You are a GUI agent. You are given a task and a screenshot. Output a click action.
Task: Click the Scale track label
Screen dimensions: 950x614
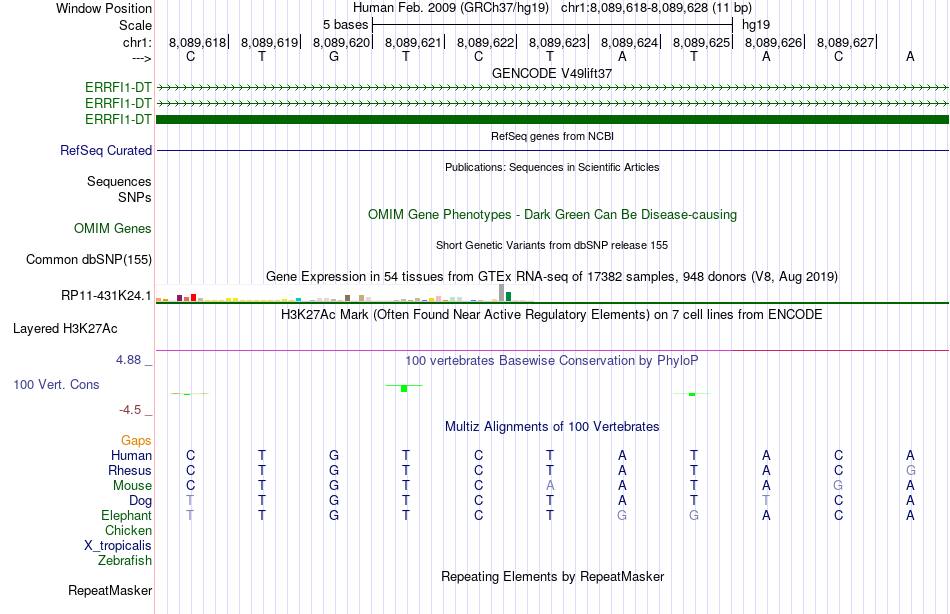point(135,25)
